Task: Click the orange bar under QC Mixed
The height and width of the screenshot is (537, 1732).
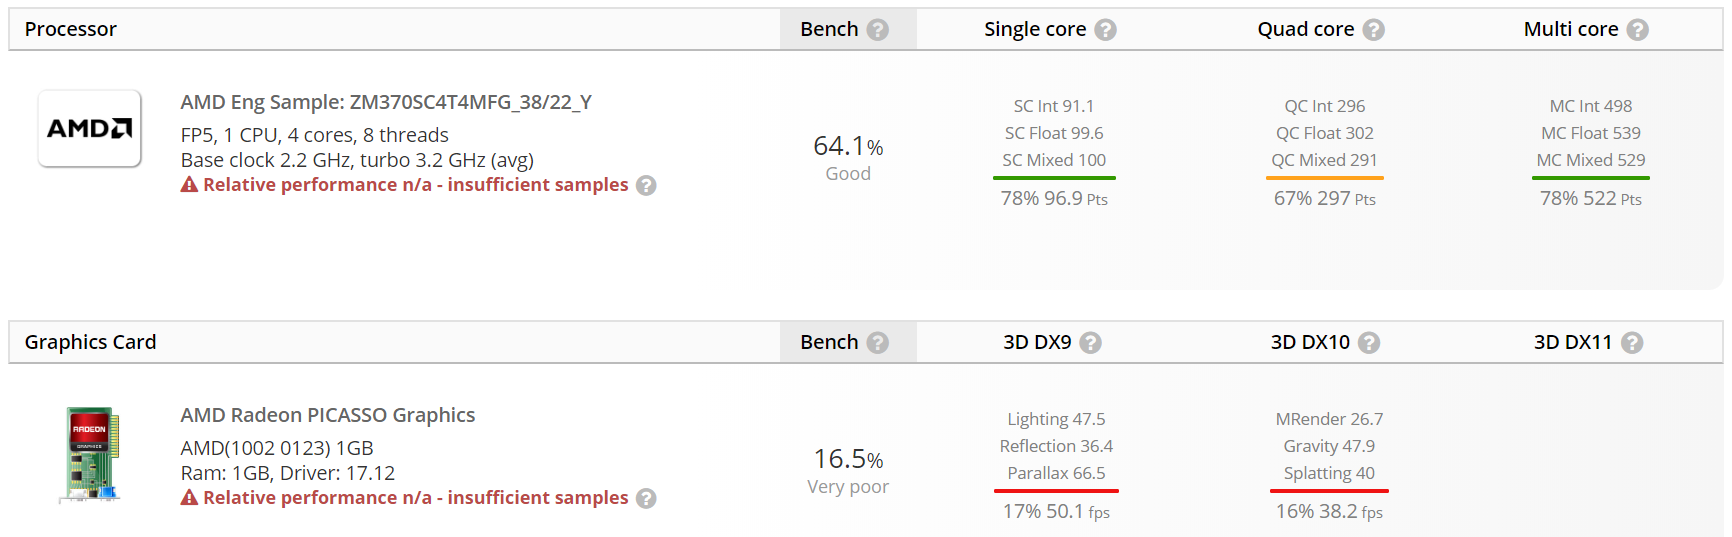Action: [1324, 178]
